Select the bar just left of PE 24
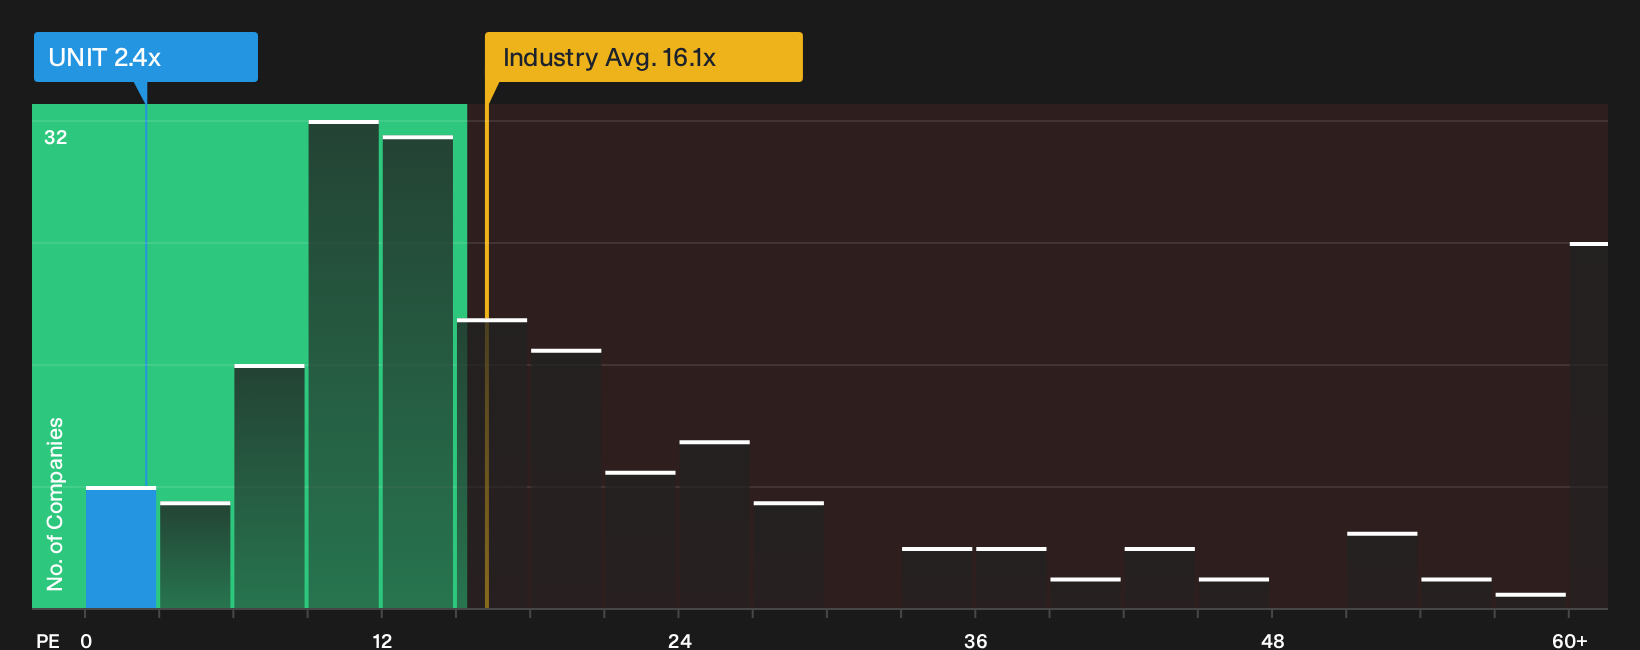 [641, 539]
